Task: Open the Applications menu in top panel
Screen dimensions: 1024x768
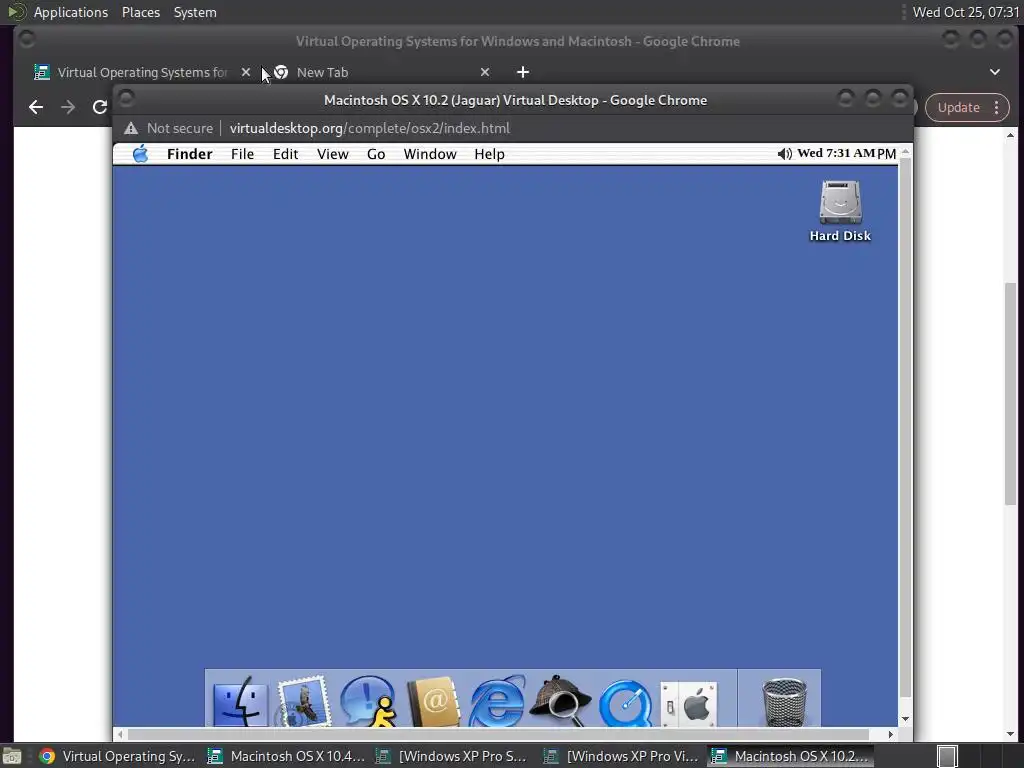Action: click(71, 12)
